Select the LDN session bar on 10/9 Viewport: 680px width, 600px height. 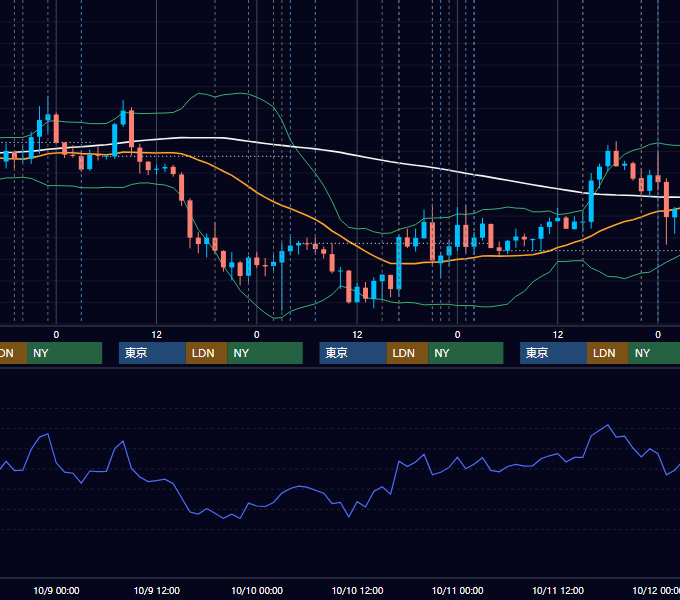click(x=206, y=353)
